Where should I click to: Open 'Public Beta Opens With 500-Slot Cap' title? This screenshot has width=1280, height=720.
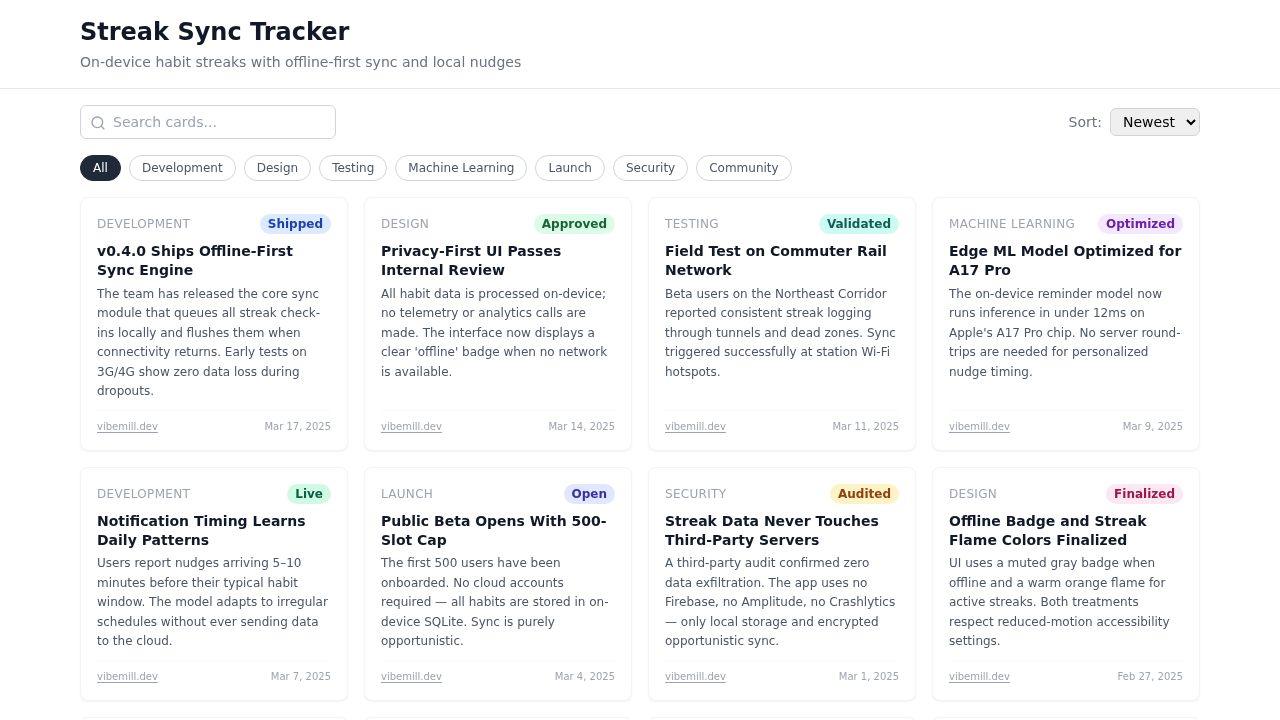494,531
